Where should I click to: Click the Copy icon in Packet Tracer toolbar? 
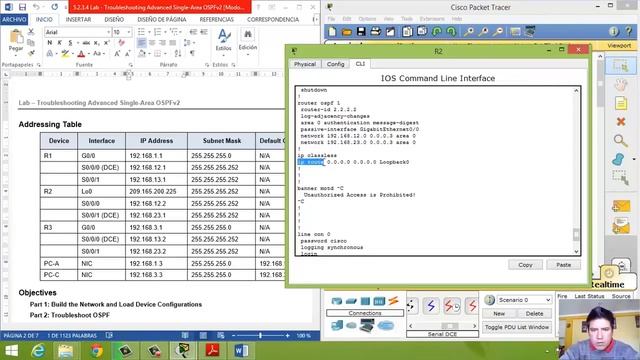pyautogui.click(x=407, y=31)
